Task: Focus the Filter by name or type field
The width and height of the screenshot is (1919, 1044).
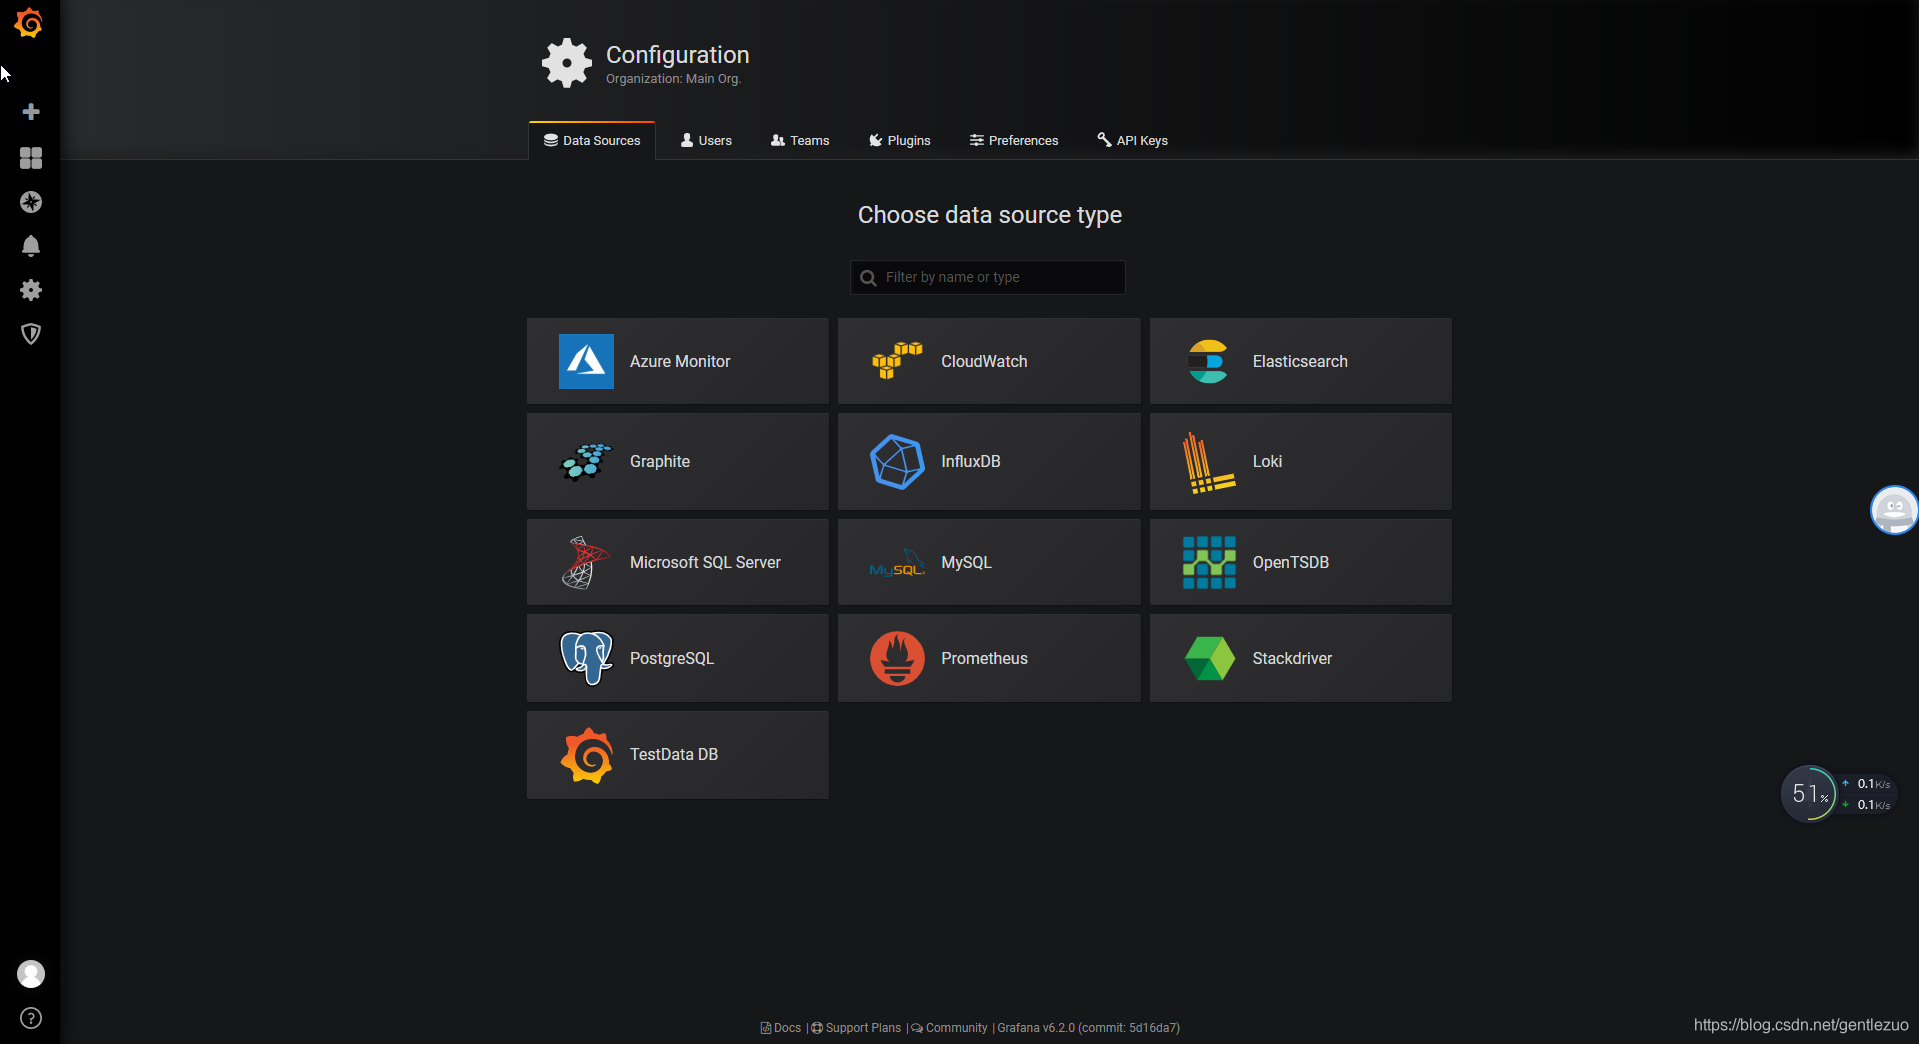Action: 988,278
